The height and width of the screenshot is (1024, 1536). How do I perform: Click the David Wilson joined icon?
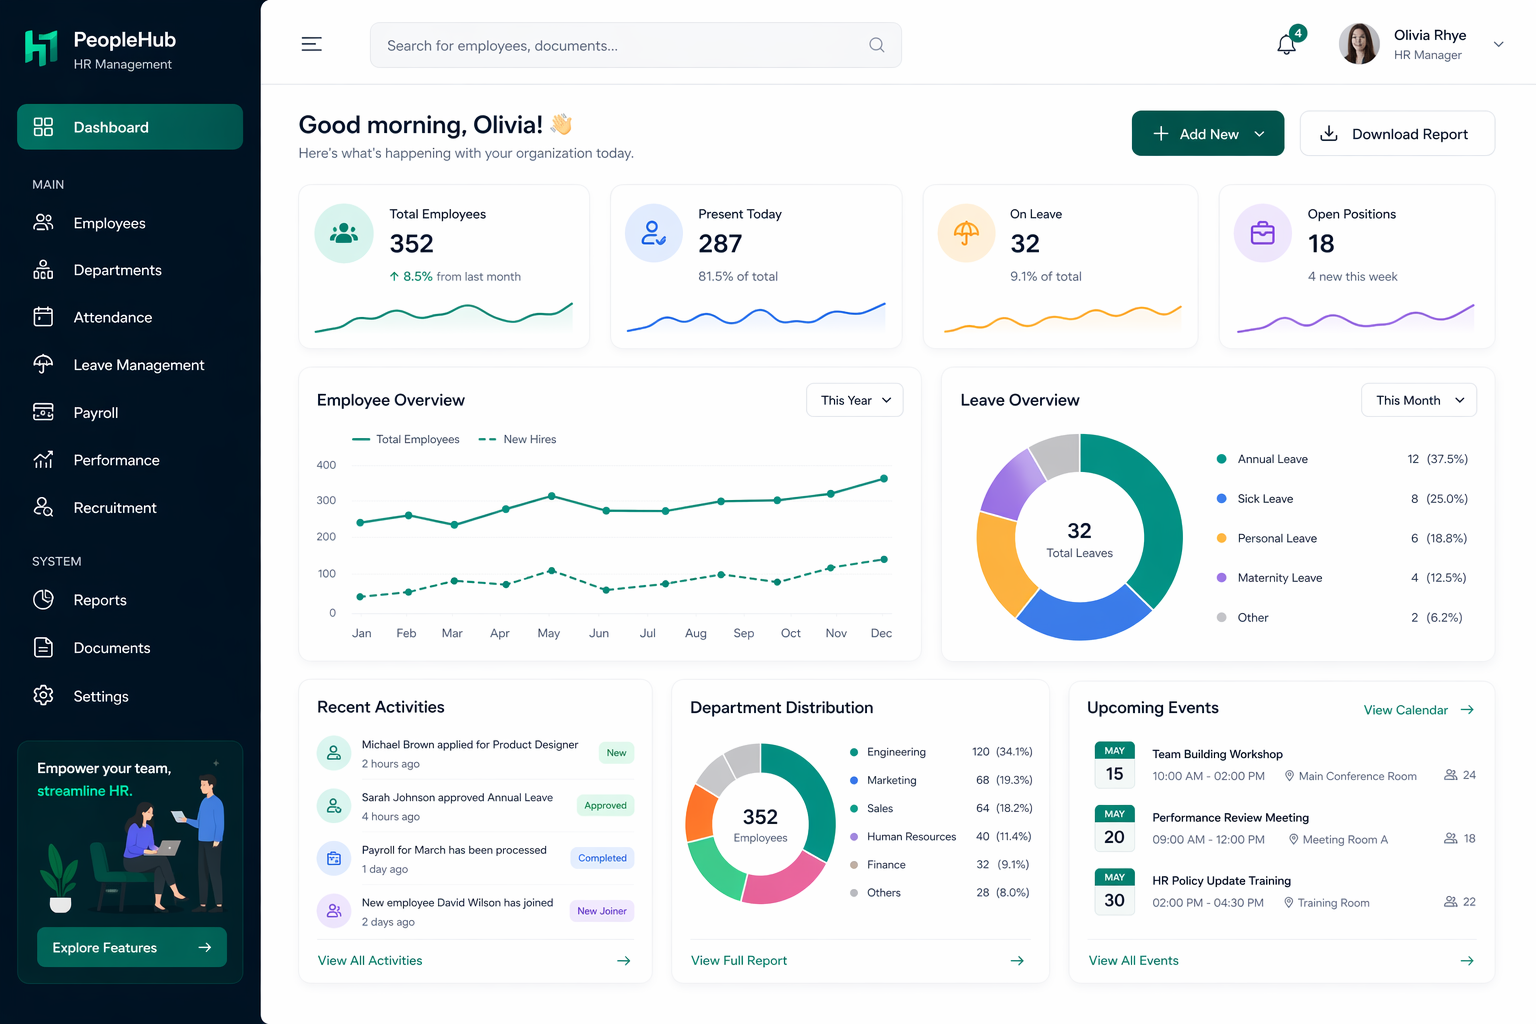334,911
